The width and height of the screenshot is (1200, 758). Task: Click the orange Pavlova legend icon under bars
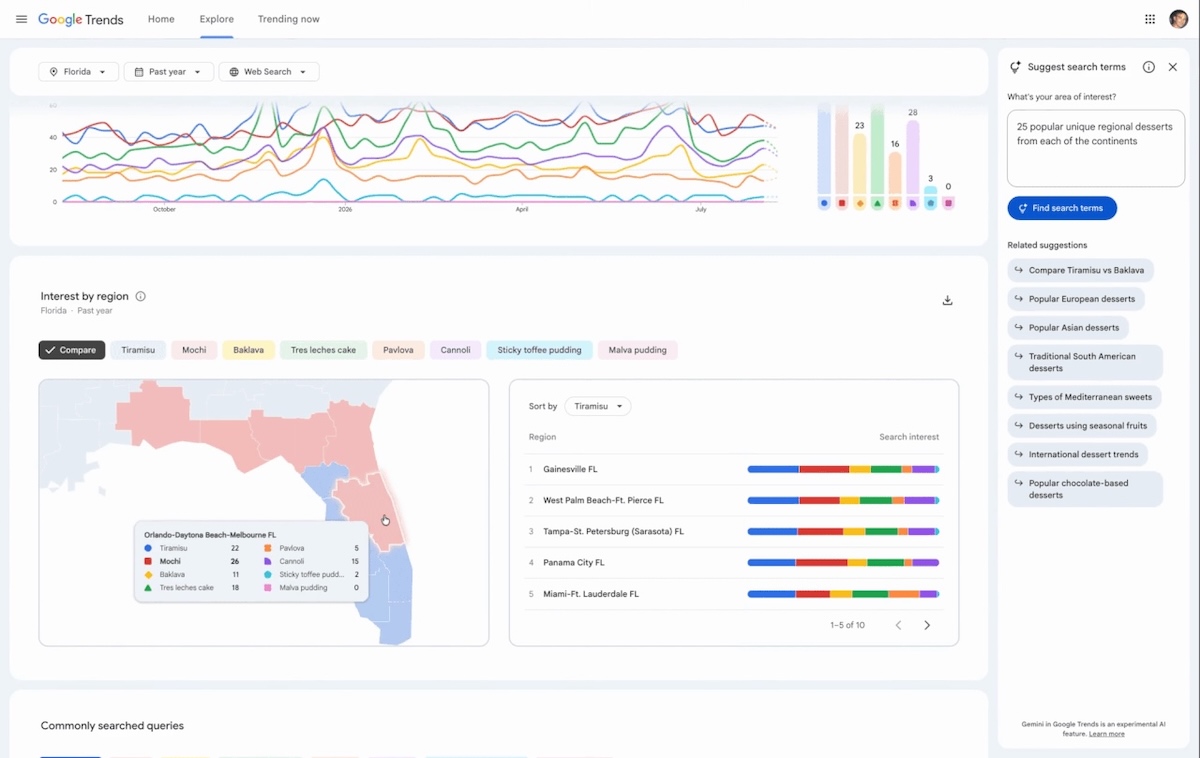pyautogui.click(x=895, y=203)
